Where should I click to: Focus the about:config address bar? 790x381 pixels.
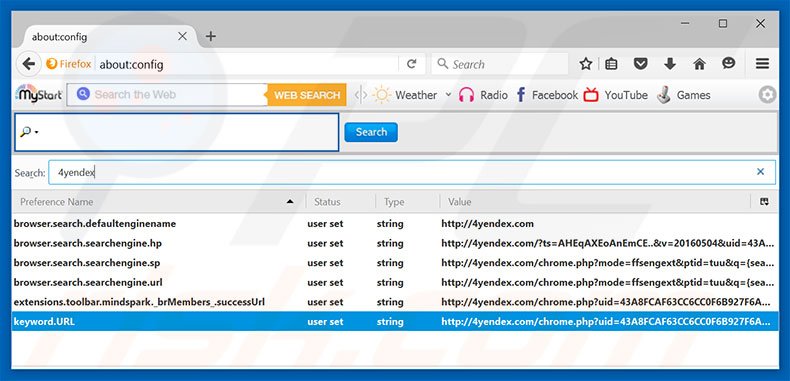coord(247,64)
